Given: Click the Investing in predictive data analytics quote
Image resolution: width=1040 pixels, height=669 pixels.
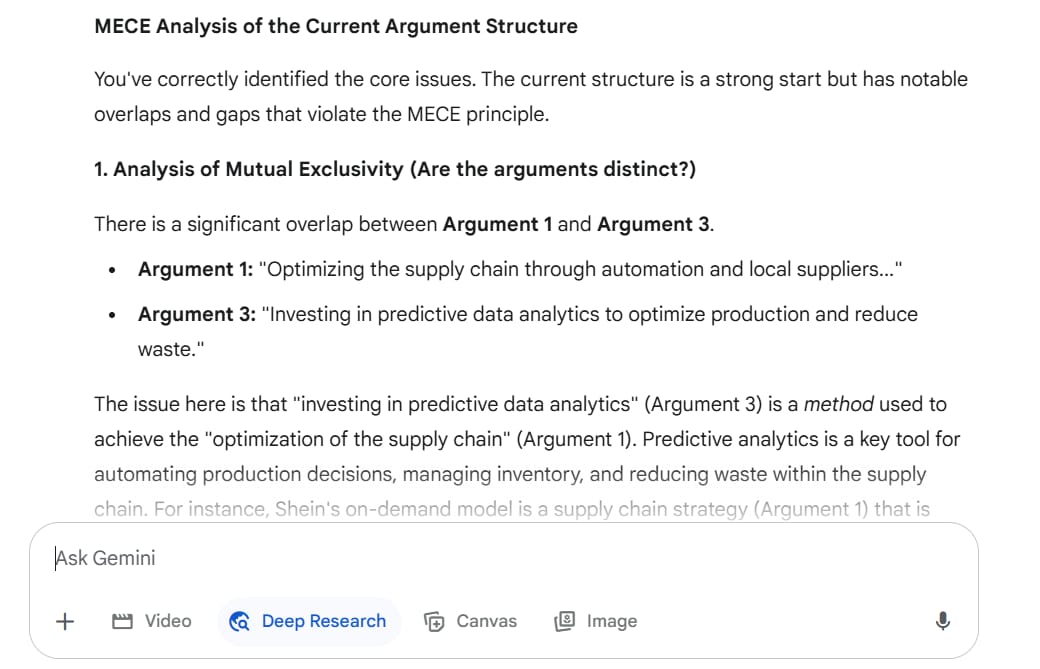Looking at the screenshot, I should 528,332.
